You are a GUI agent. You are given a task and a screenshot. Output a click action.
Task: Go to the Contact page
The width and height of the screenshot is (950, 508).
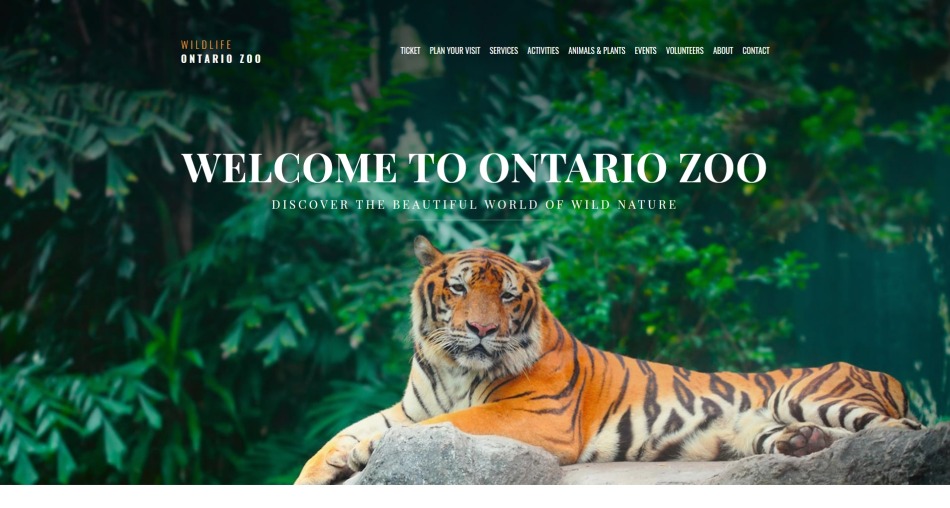pyautogui.click(x=756, y=51)
